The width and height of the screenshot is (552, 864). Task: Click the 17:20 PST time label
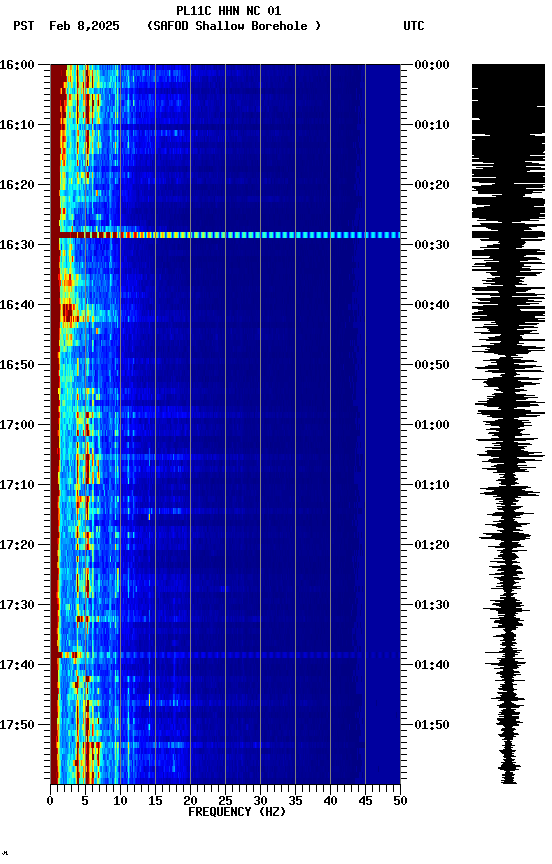click(x=17, y=546)
